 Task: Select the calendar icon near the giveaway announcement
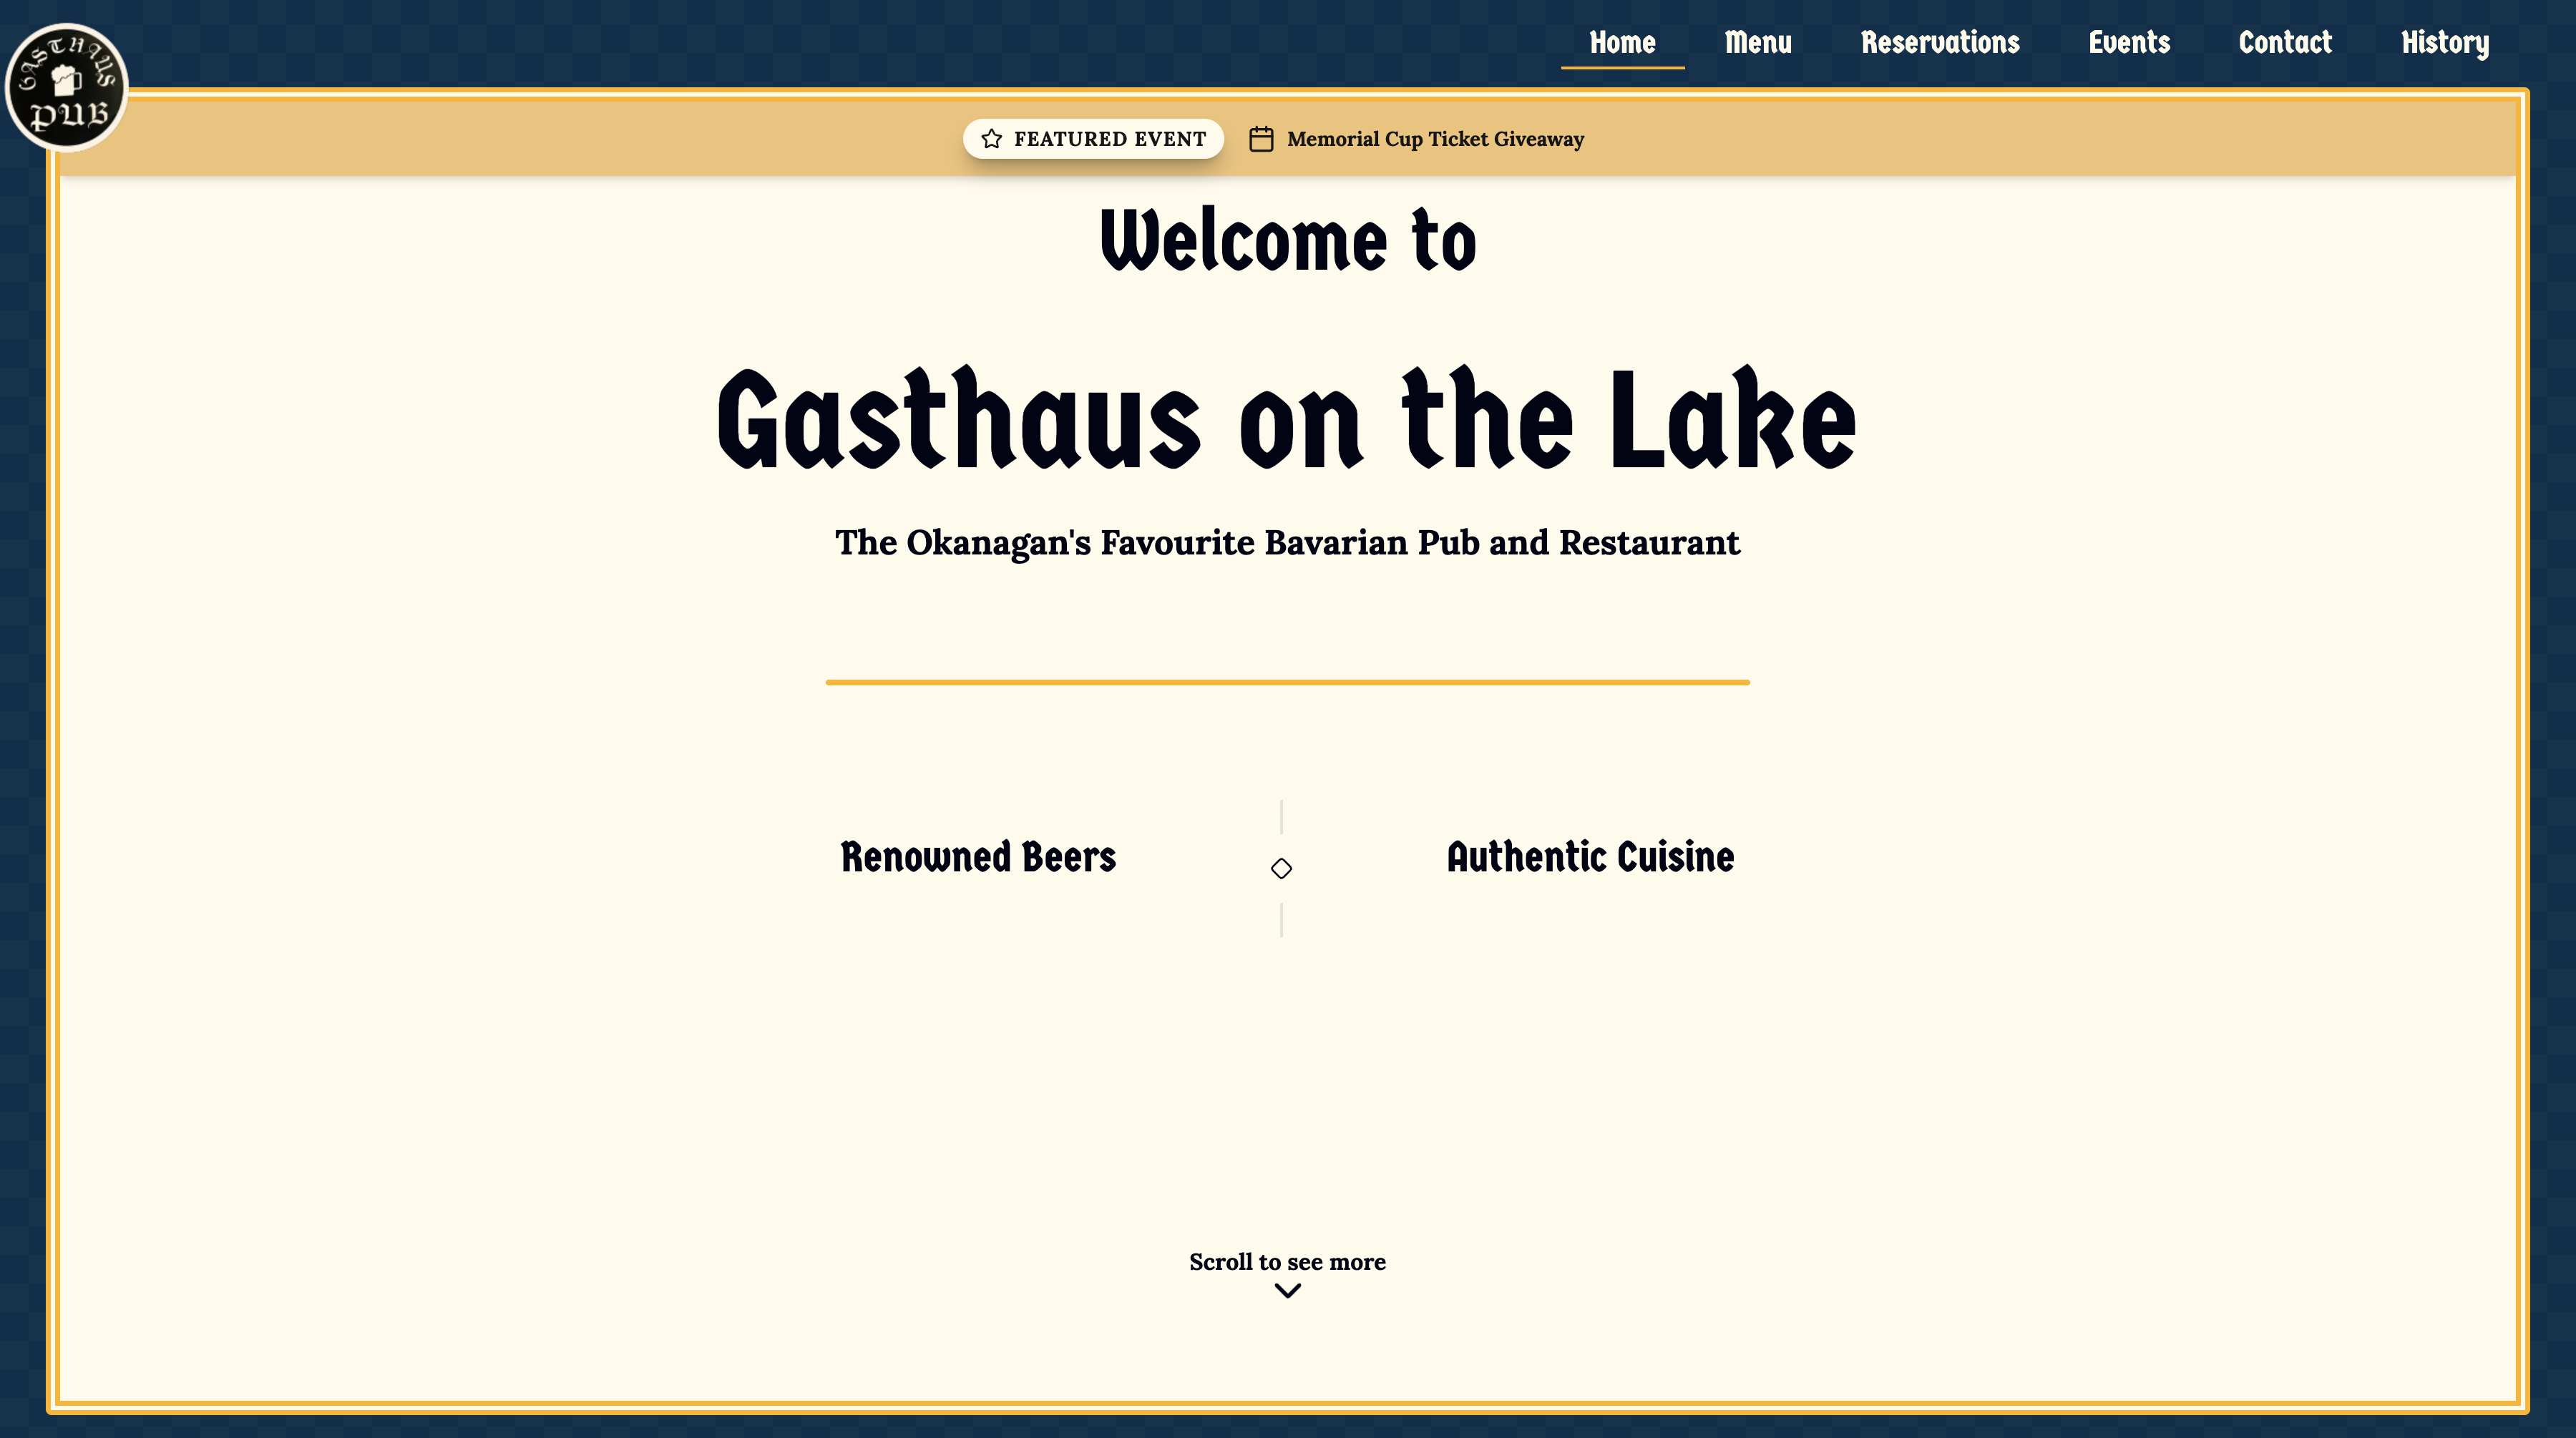click(x=1261, y=139)
